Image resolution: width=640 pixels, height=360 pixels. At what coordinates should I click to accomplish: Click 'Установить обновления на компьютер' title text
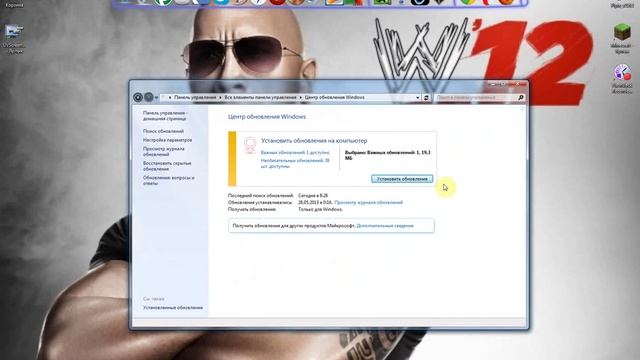pyautogui.click(x=314, y=140)
